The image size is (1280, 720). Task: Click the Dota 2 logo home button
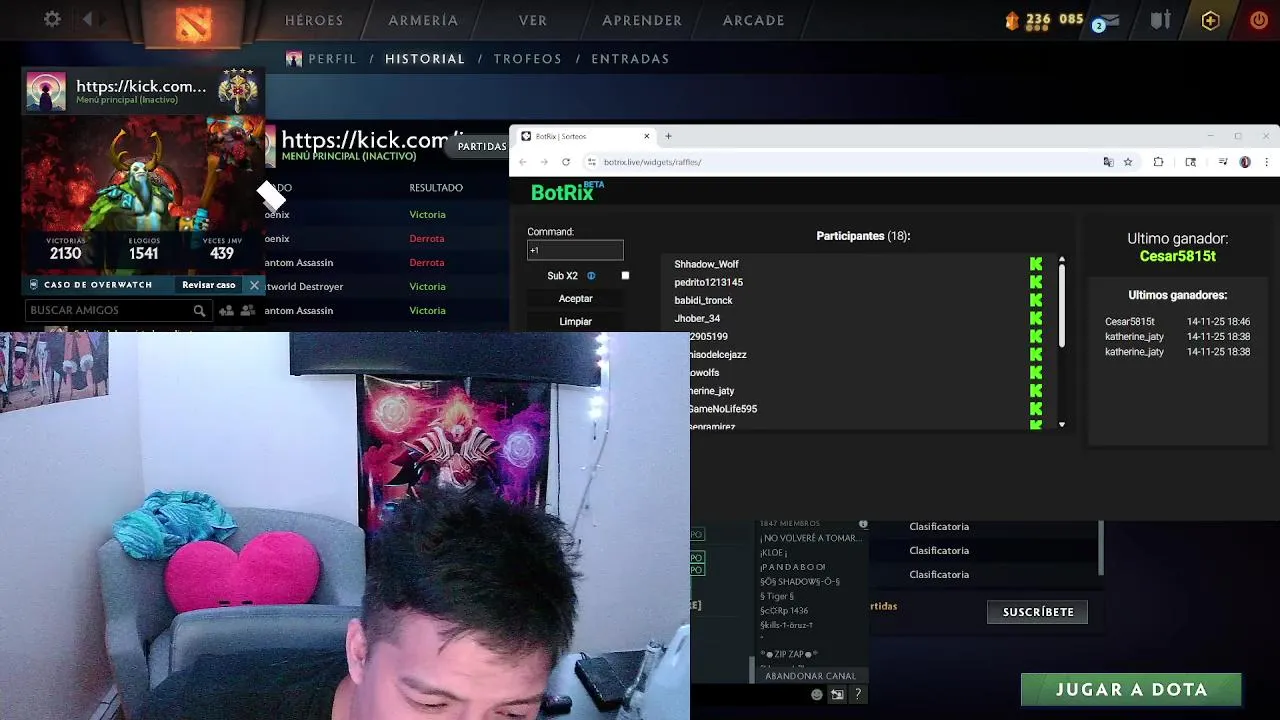193,23
